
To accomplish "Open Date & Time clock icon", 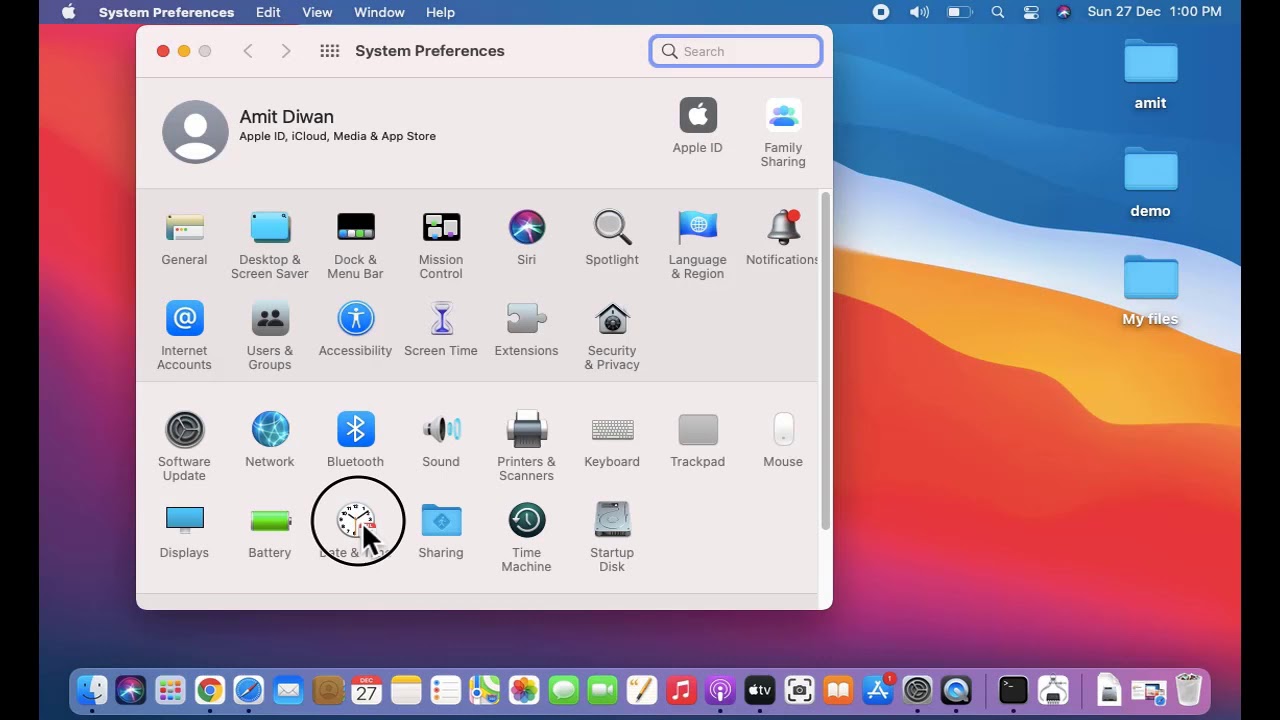I will point(355,521).
